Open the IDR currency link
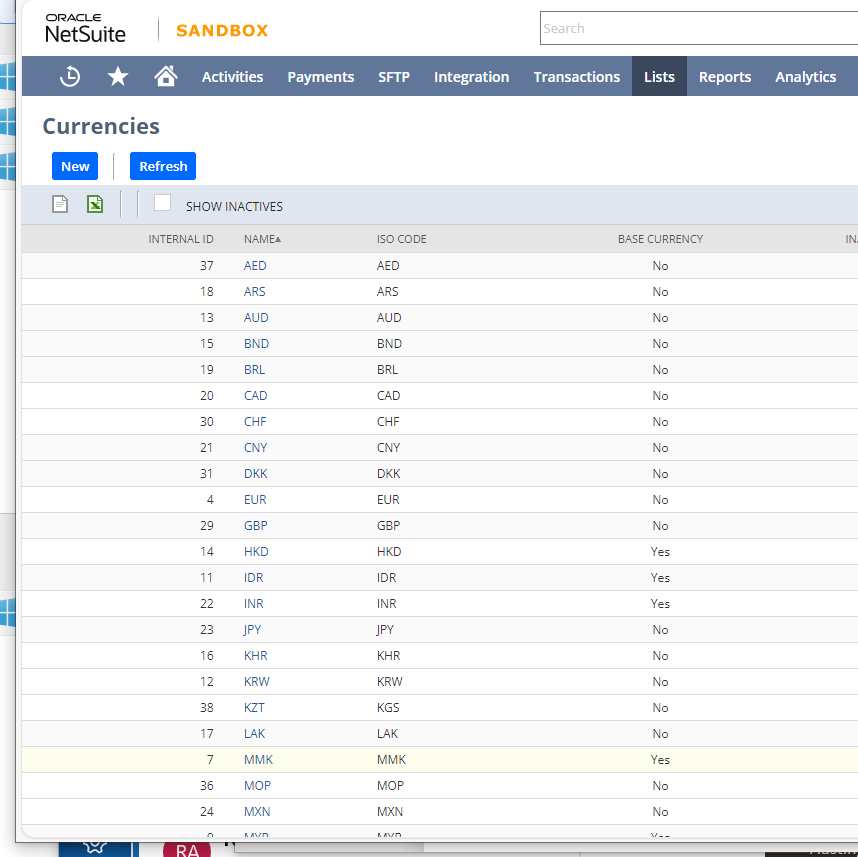Image resolution: width=858 pixels, height=857 pixels. point(253,577)
